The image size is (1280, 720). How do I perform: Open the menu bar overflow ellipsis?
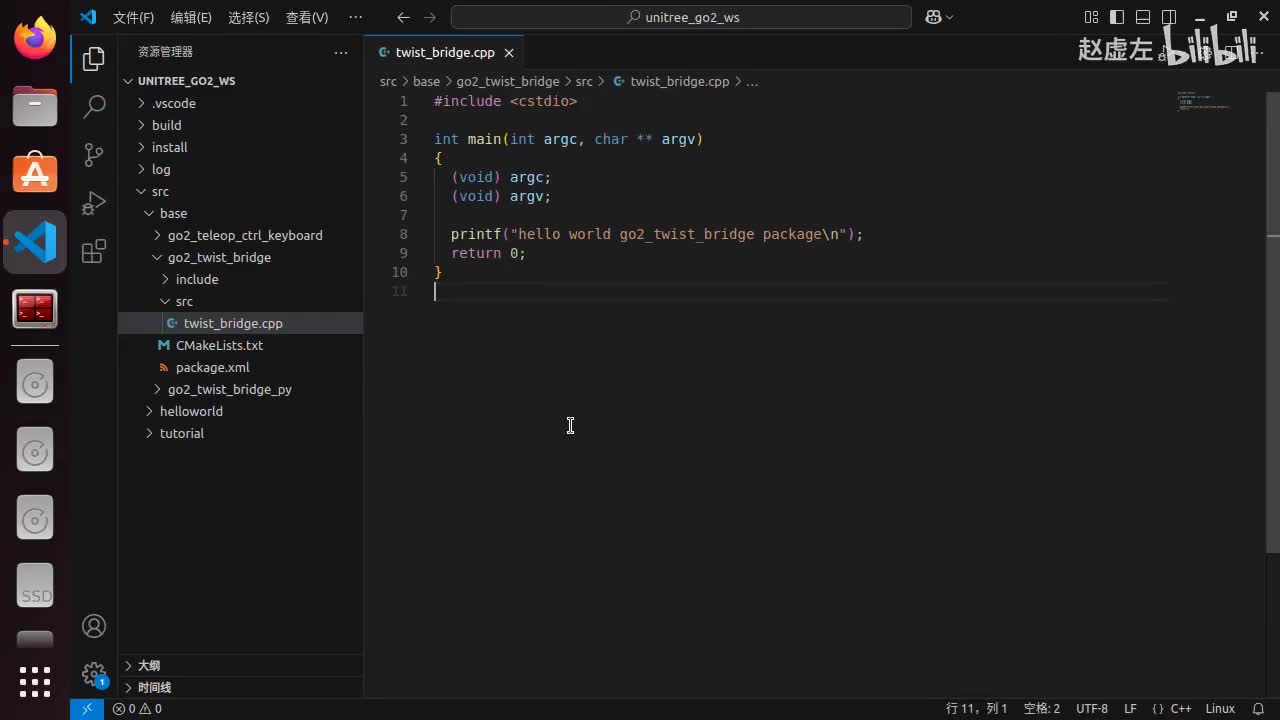coord(355,17)
